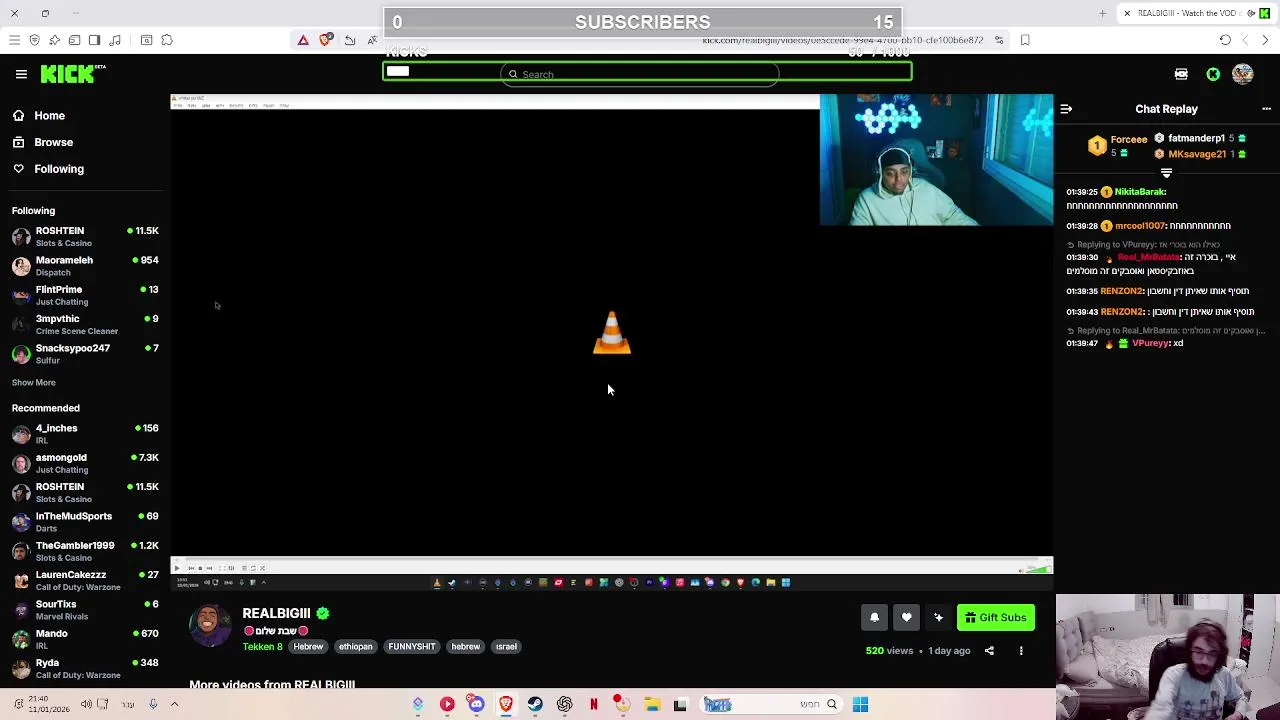The height and width of the screenshot is (720, 1280).
Task: Open FlintPrime channel
Action: 85,295
